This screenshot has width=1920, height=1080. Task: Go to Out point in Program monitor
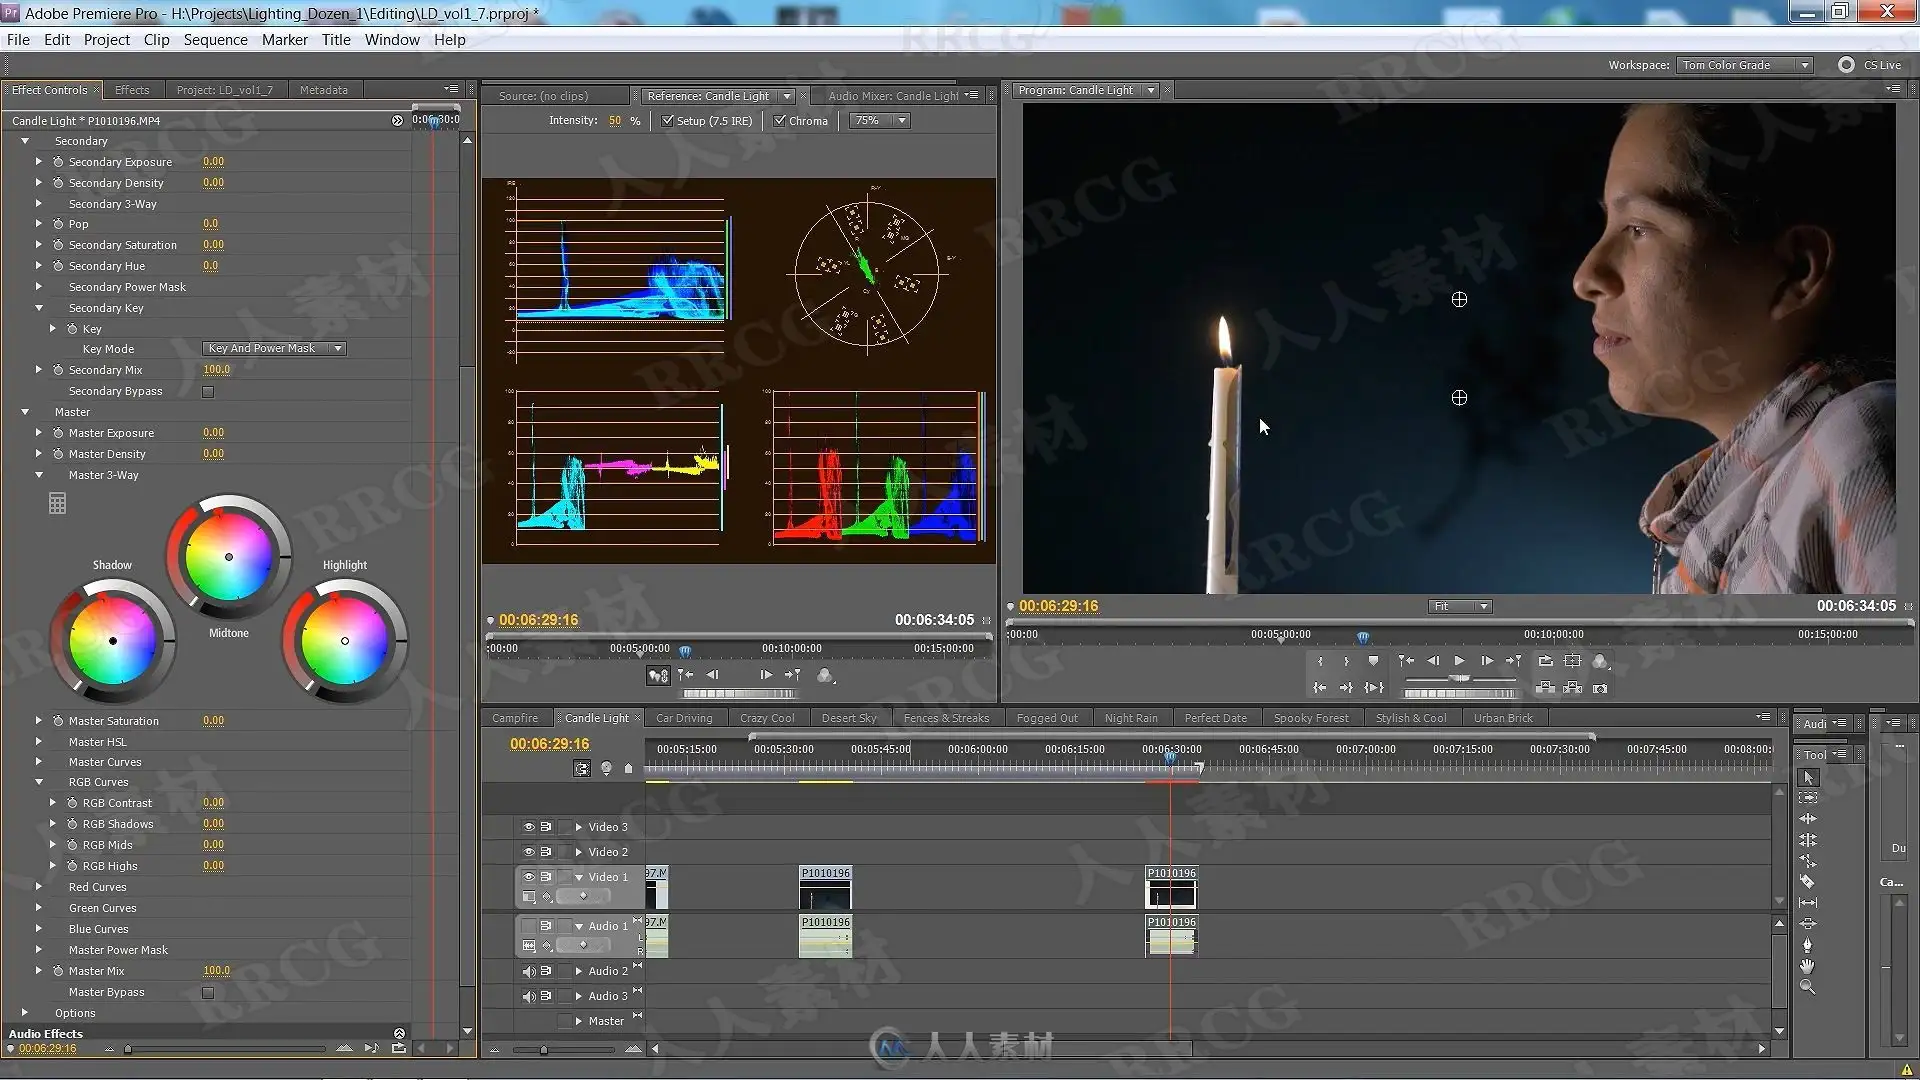tap(1347, 688)
